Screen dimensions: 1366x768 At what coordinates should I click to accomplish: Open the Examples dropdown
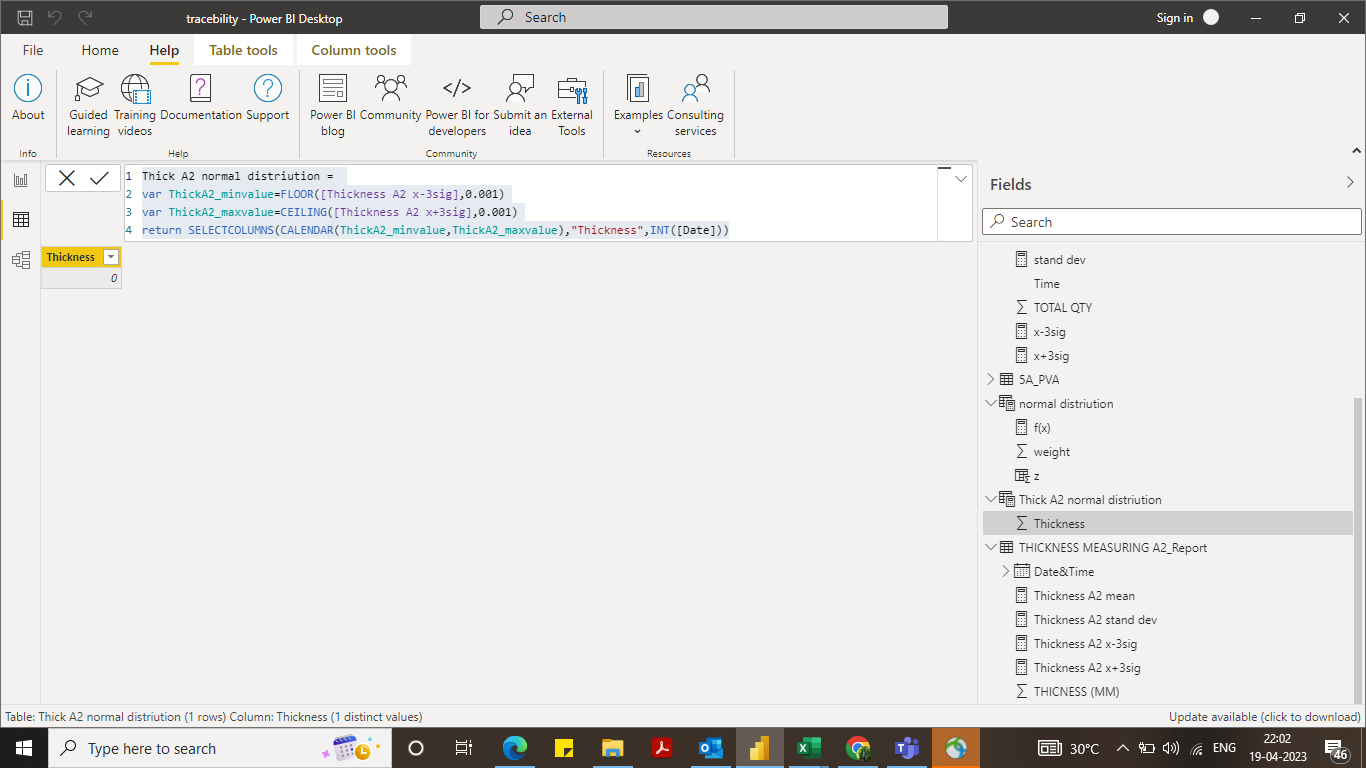click(x=638, y=105)
